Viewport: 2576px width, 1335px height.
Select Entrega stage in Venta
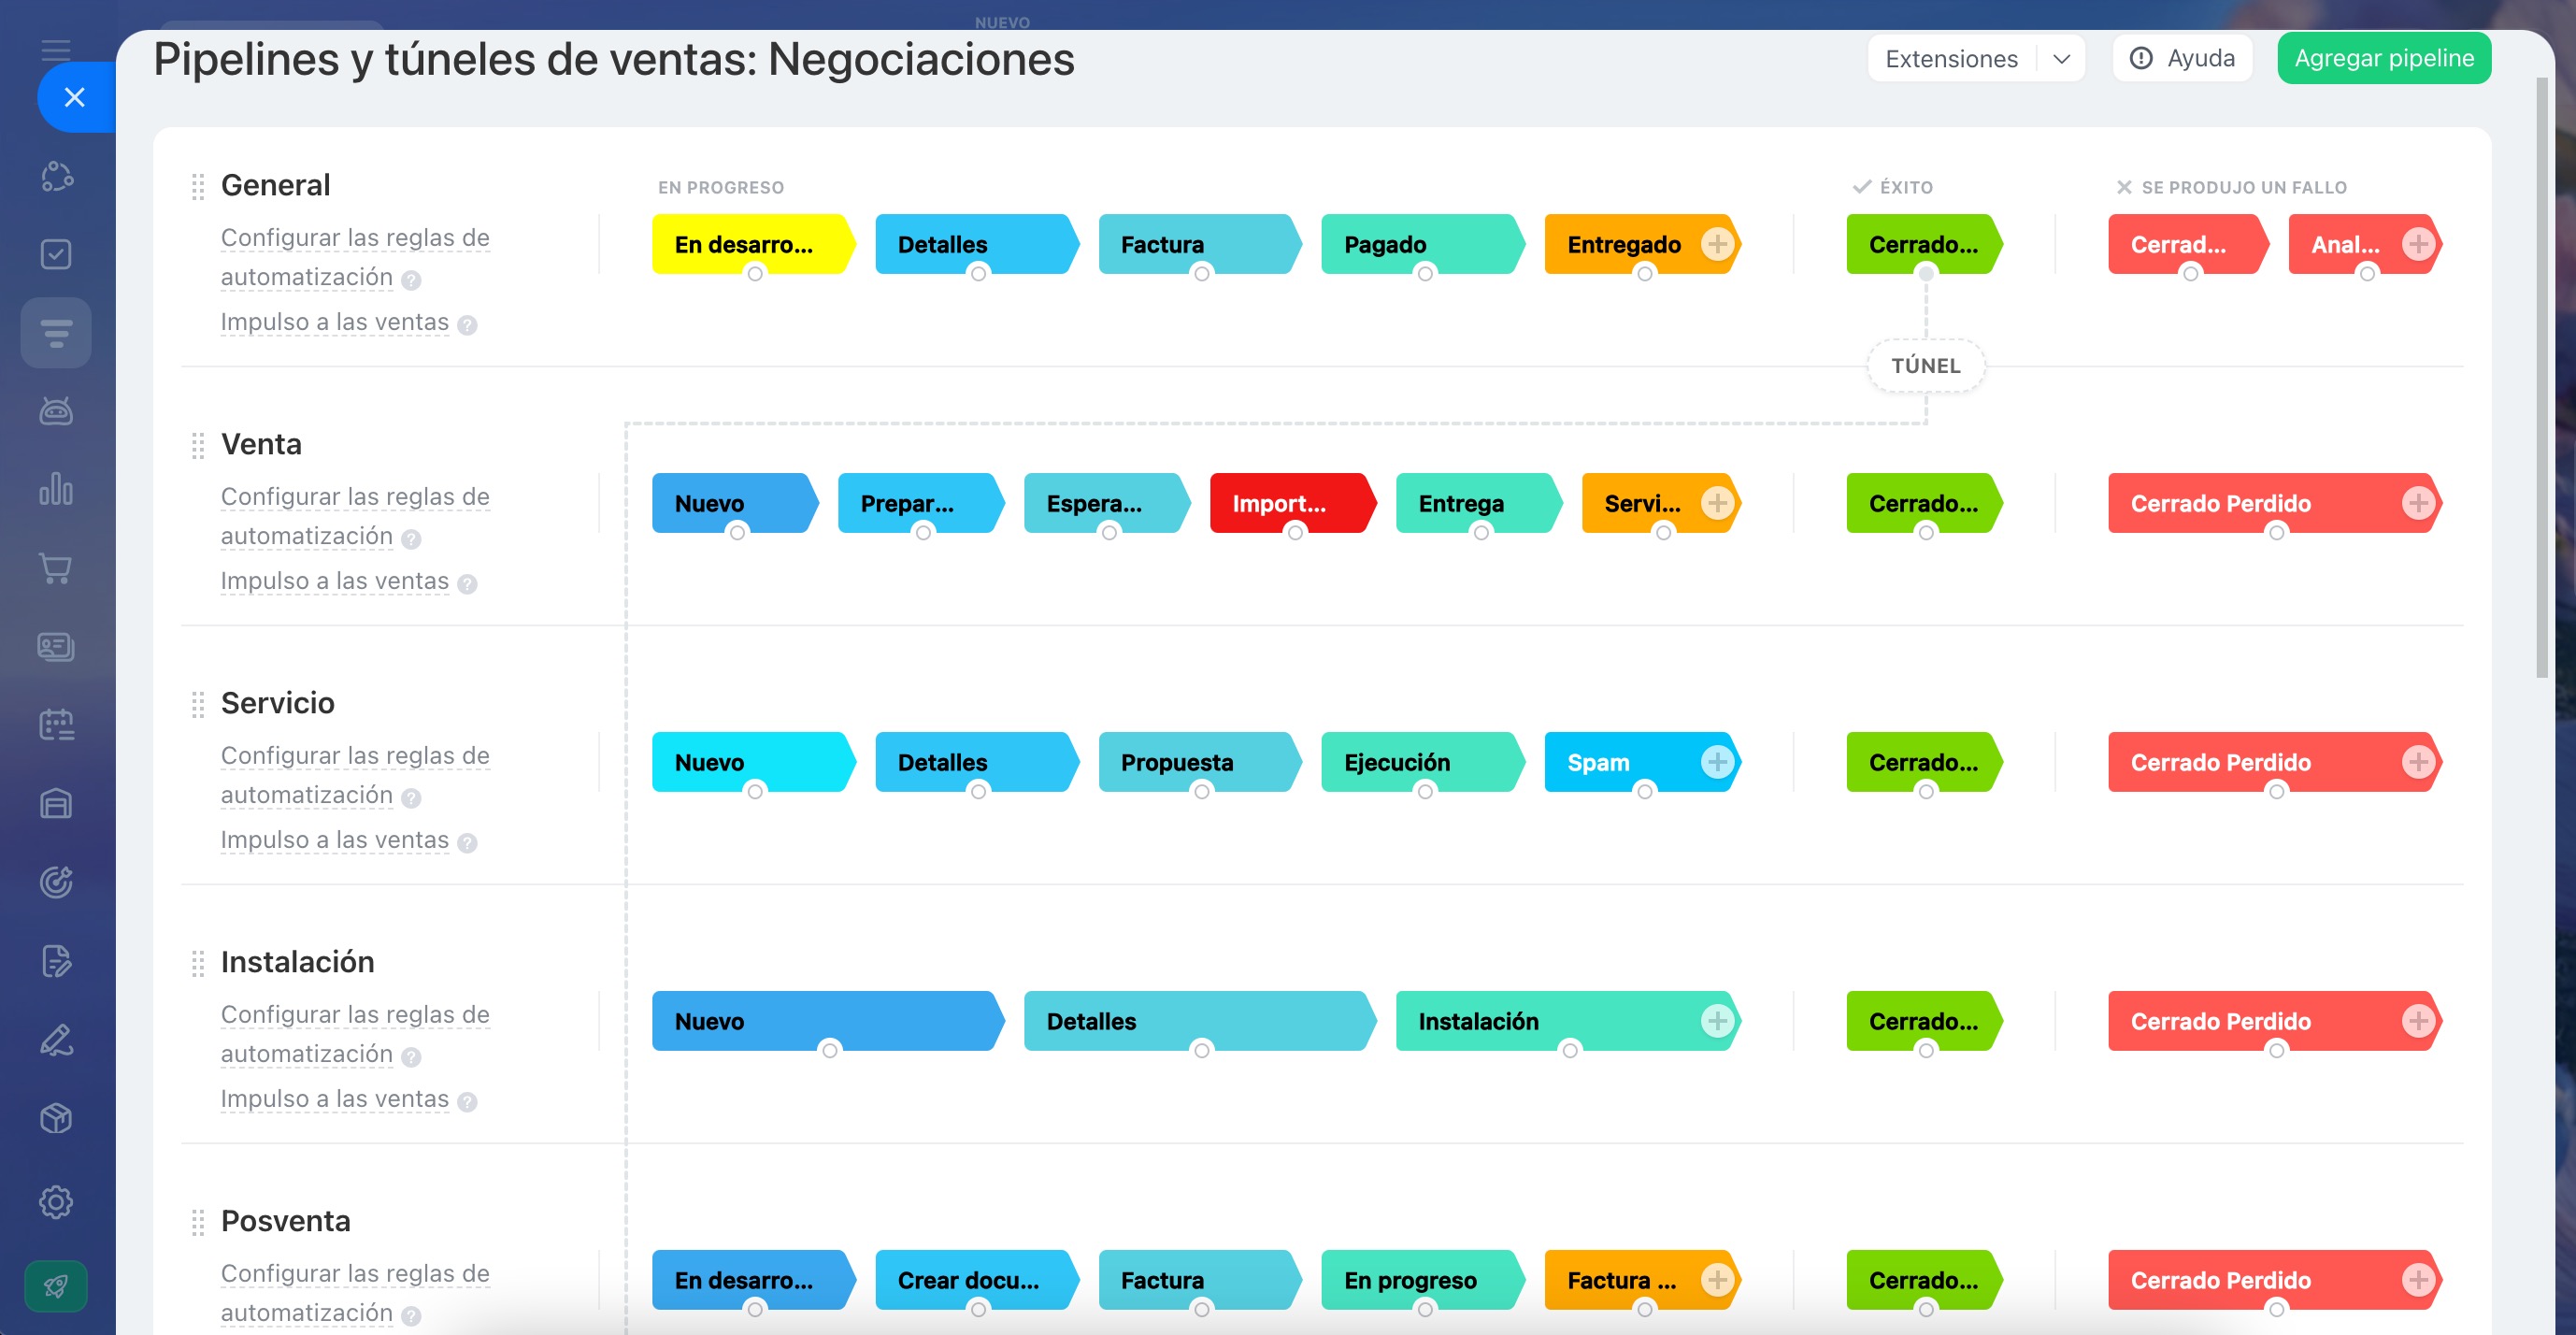[1478, 503]
